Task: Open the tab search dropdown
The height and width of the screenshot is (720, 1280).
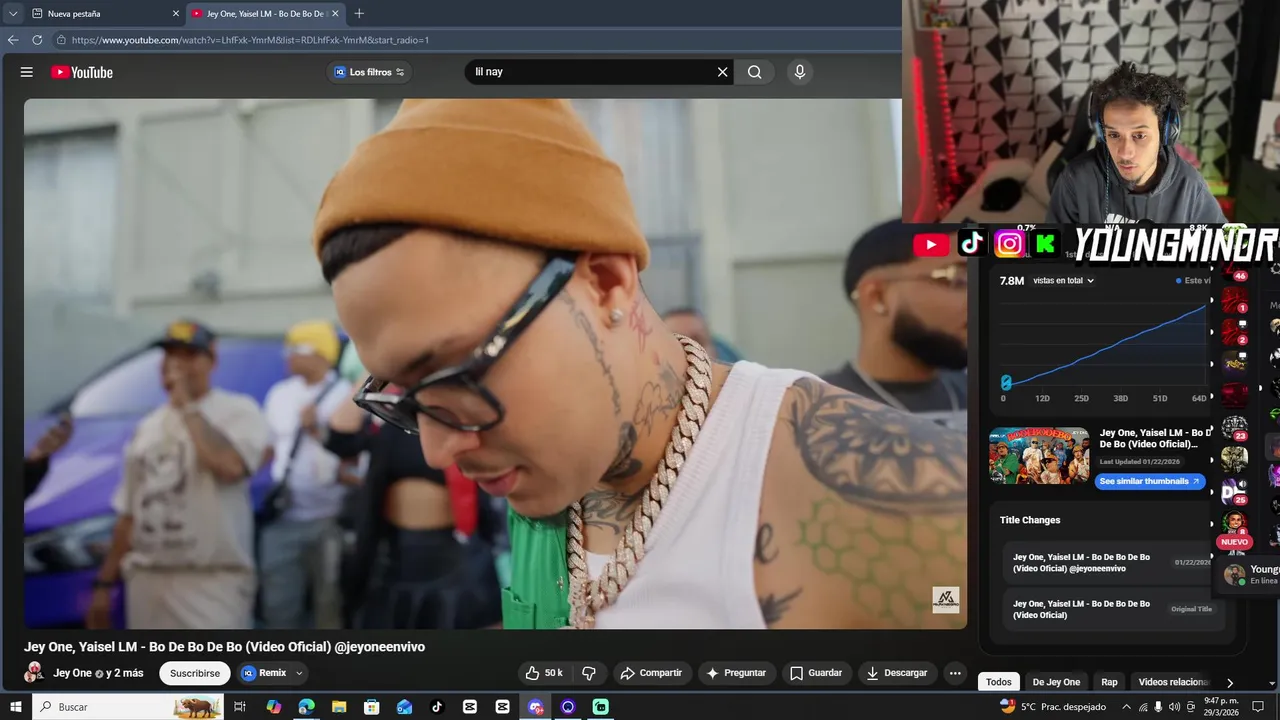Action: point(13,14)
